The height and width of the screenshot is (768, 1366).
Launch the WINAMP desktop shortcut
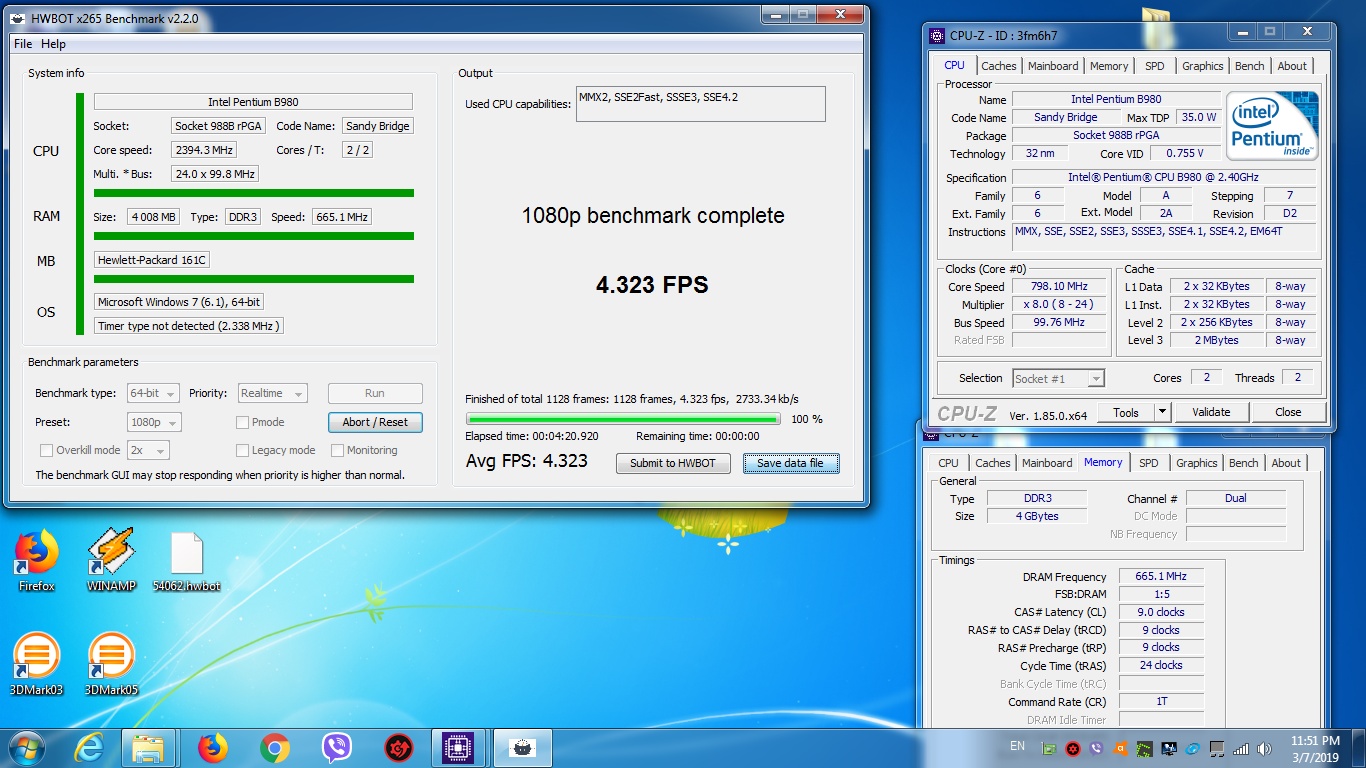(x=111, y=560)
